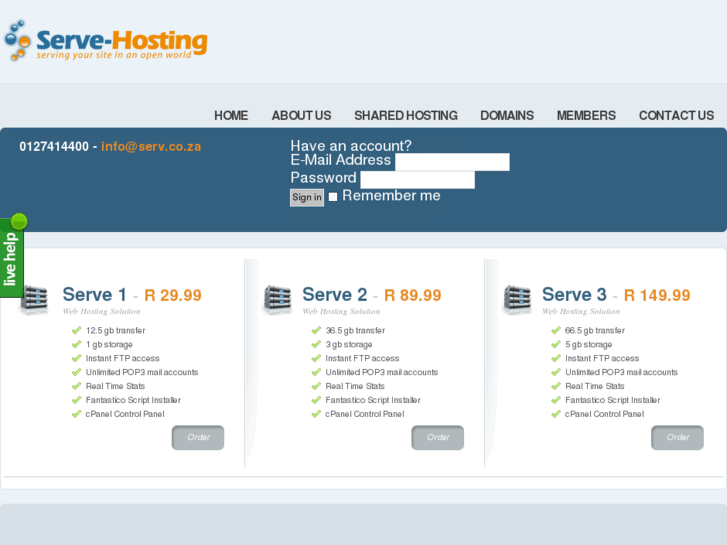Click the 3 gb storage feature

349,345
